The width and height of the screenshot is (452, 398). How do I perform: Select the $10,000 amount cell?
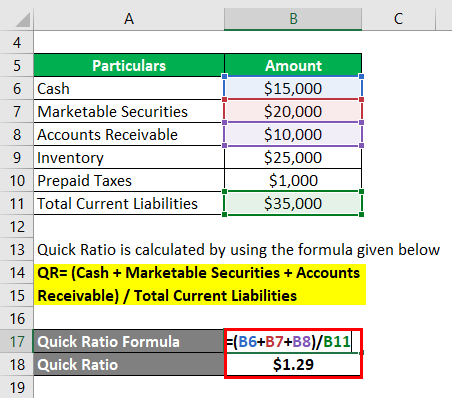coord(293,134)
